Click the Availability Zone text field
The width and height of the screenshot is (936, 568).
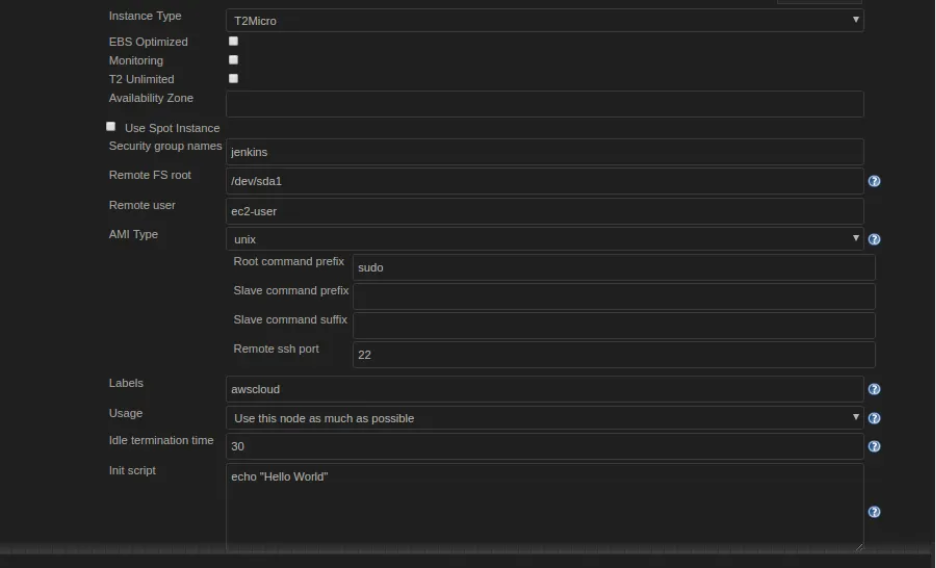point(544,104)
